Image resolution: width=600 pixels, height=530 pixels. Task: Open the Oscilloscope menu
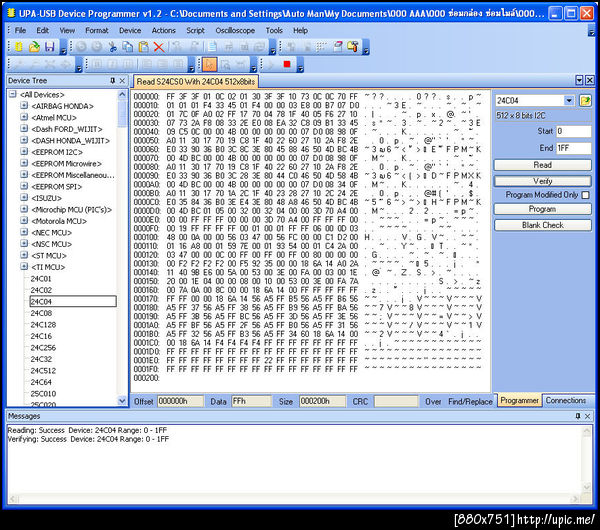[x=235, y=30]
